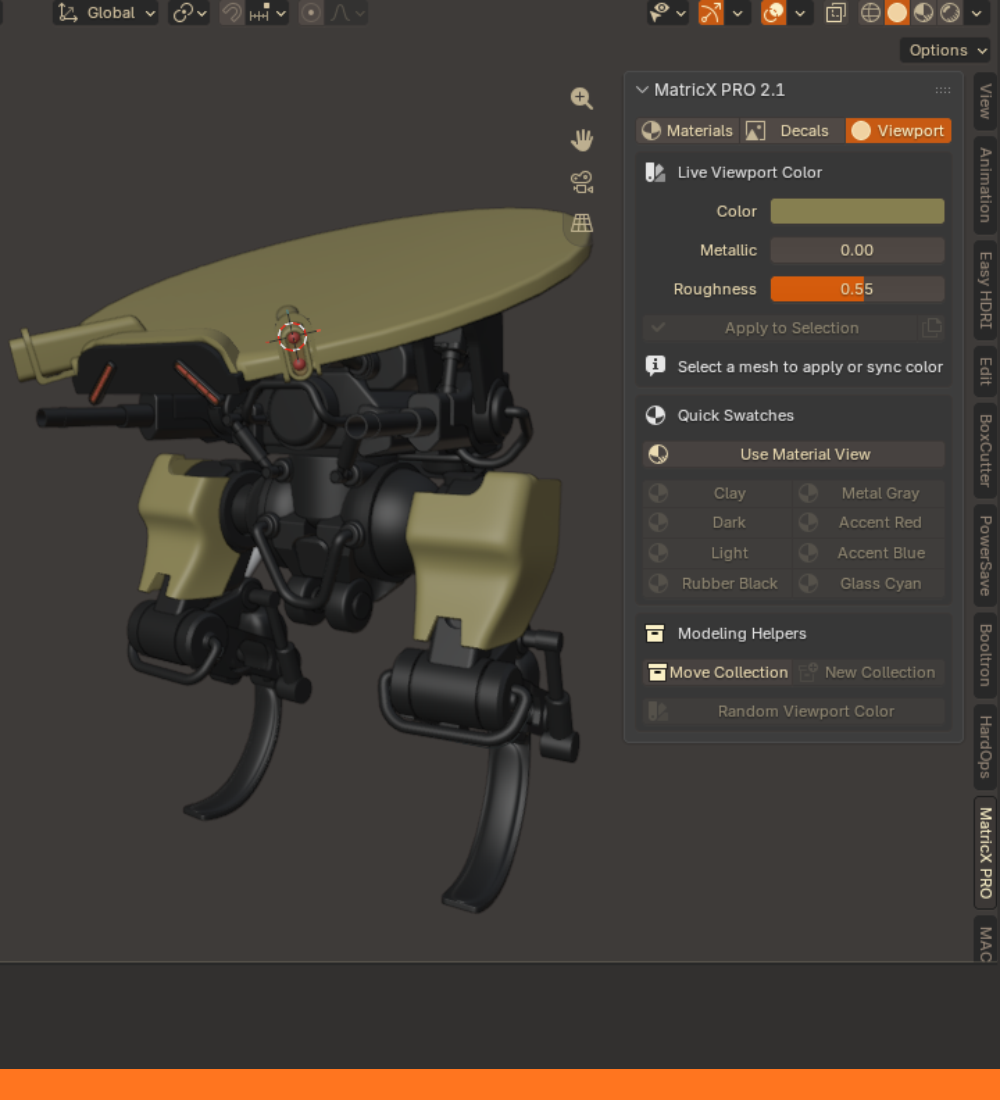Open the MatricX PRO sidebar tab
Image resolution: width=1000 pixels, height=1100 pixels.
pos(986,853)
